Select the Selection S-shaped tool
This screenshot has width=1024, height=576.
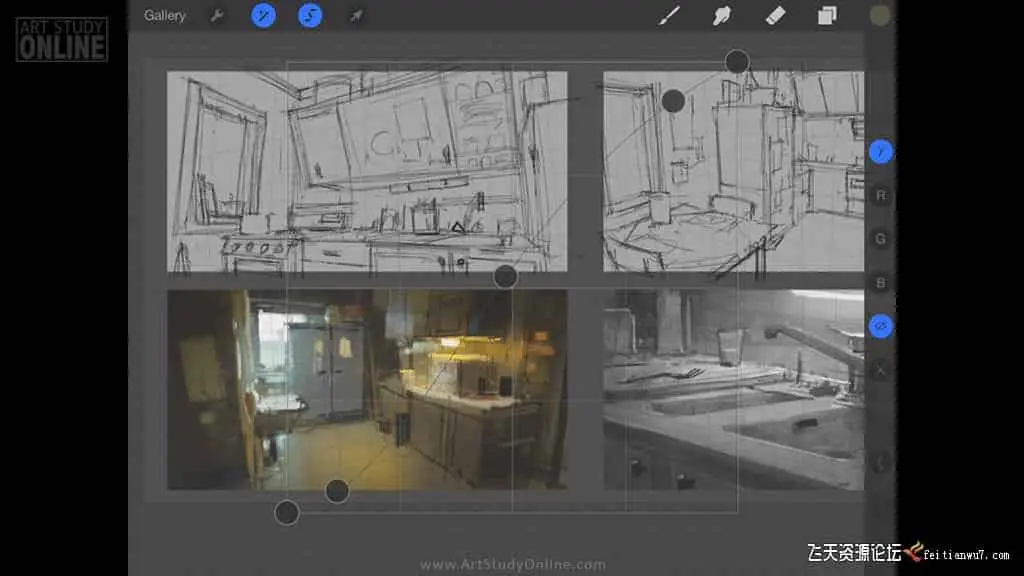[x=310, y=16]
